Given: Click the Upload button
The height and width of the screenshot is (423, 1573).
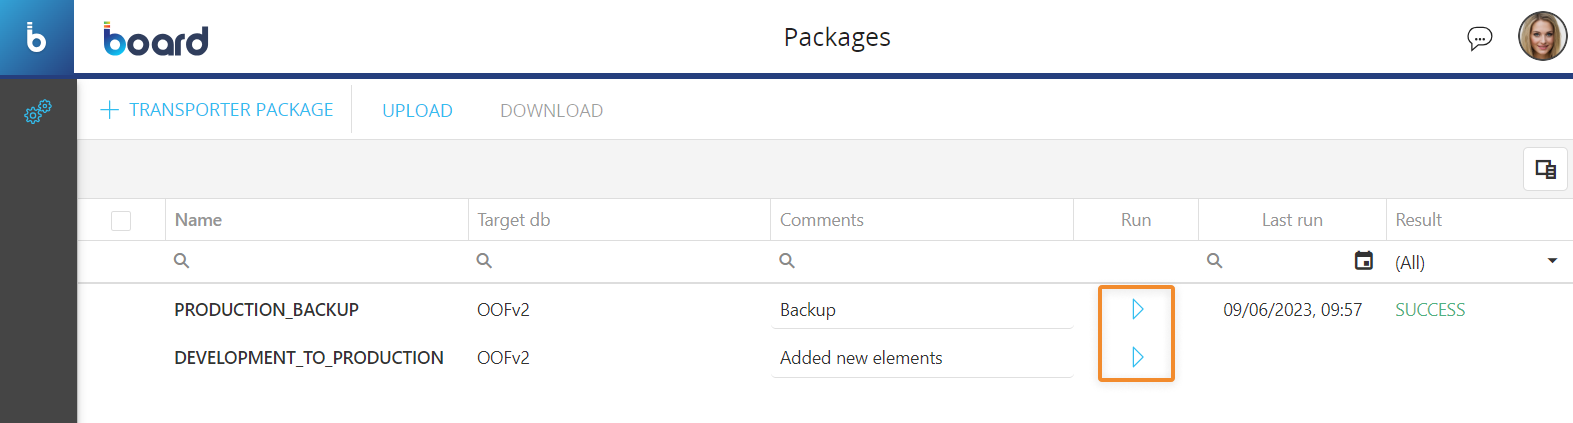Looking at the screenshot, I should (417, 111).
